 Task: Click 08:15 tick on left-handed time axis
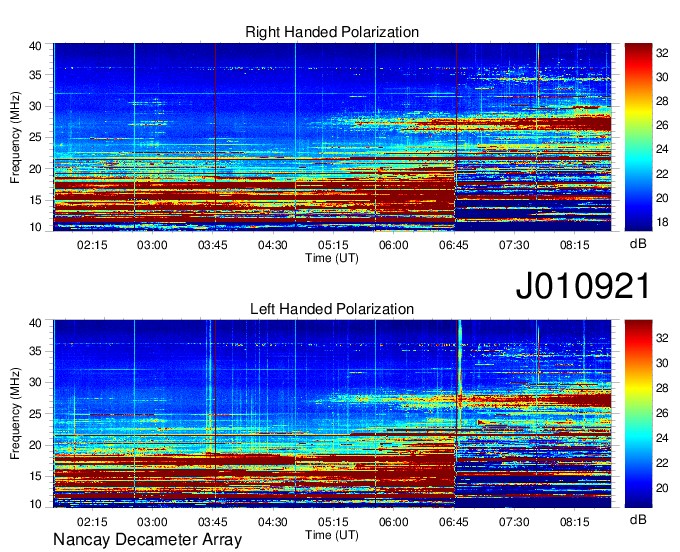(x=574, y=522)
